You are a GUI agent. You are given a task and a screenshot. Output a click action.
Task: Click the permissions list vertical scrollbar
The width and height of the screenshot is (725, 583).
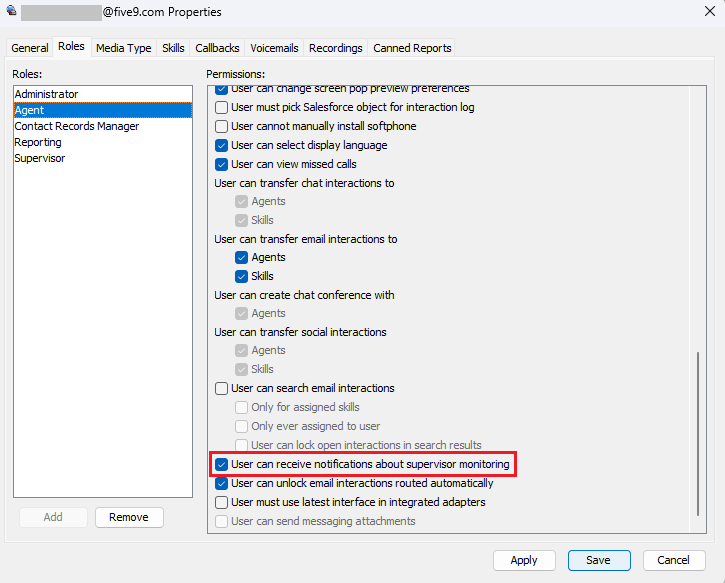point(698,434)
